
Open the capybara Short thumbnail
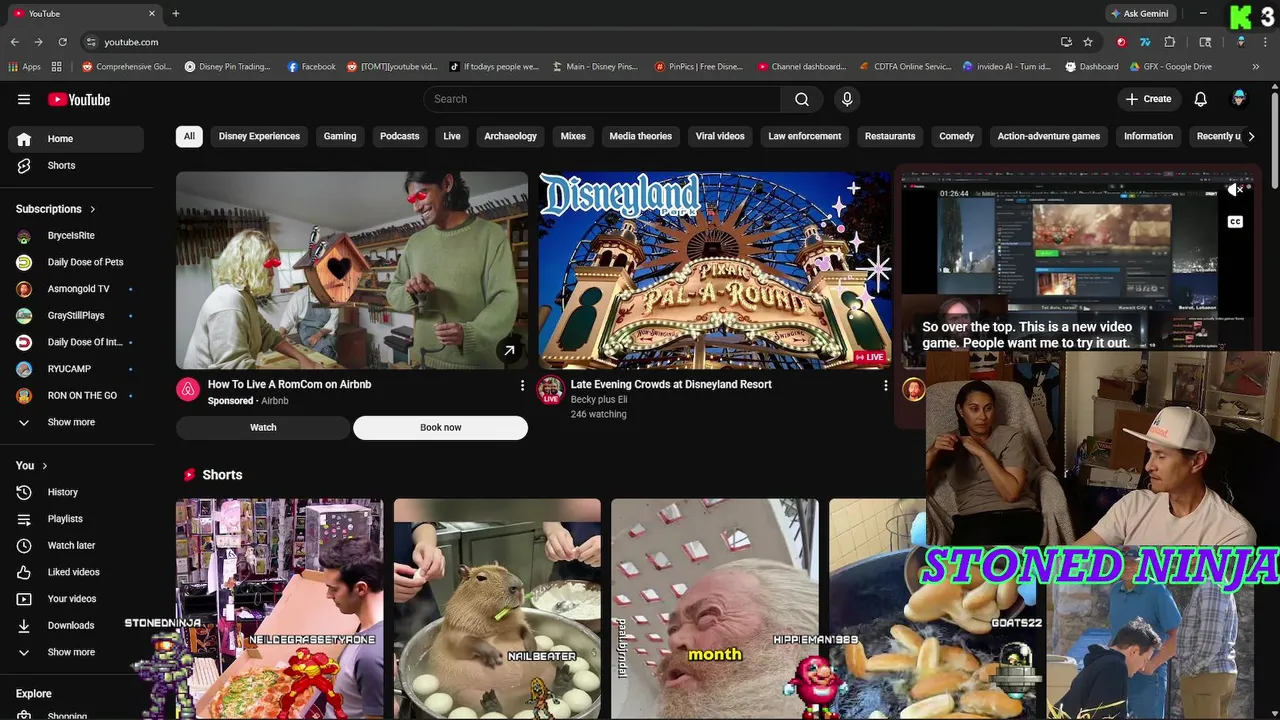click(497, 609)
